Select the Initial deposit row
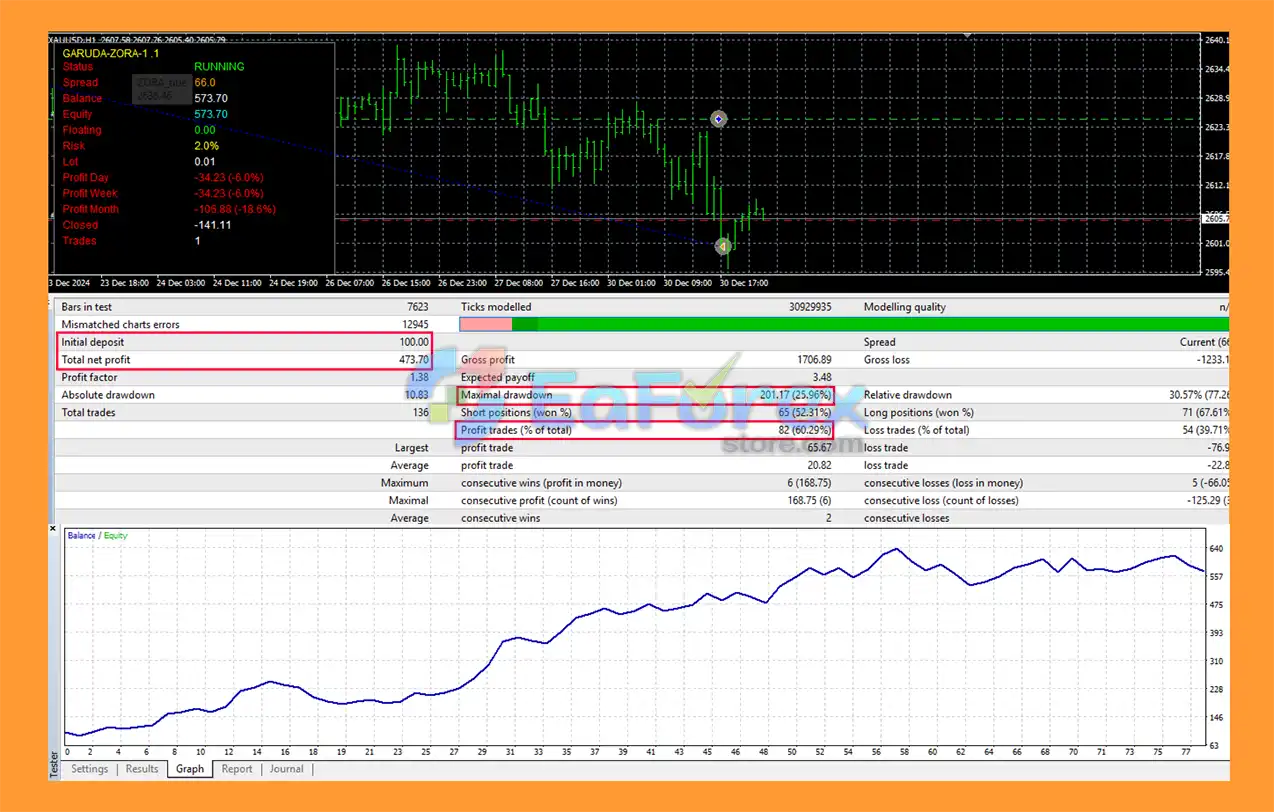 click(x=245, y=342)
